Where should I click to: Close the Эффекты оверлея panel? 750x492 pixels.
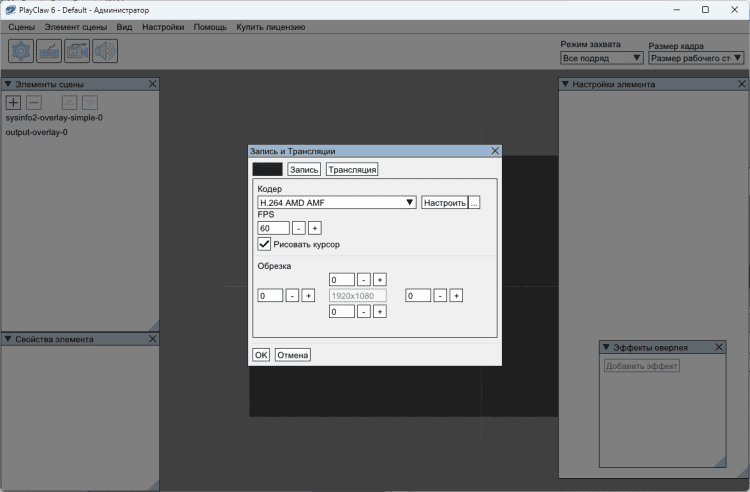(x=719, y=347)
